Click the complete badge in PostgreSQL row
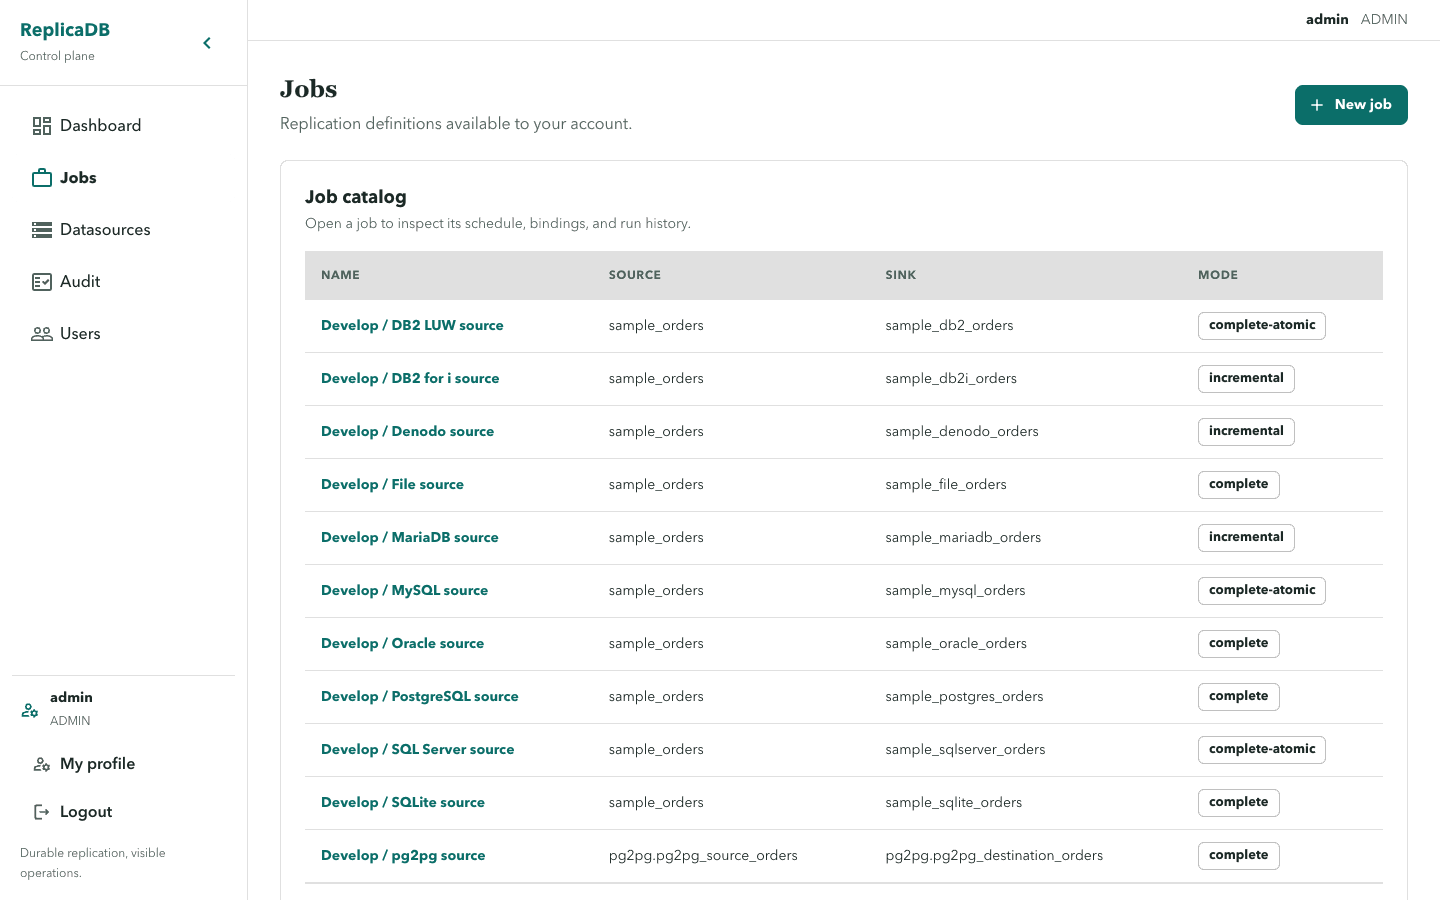 (1239, 697)
